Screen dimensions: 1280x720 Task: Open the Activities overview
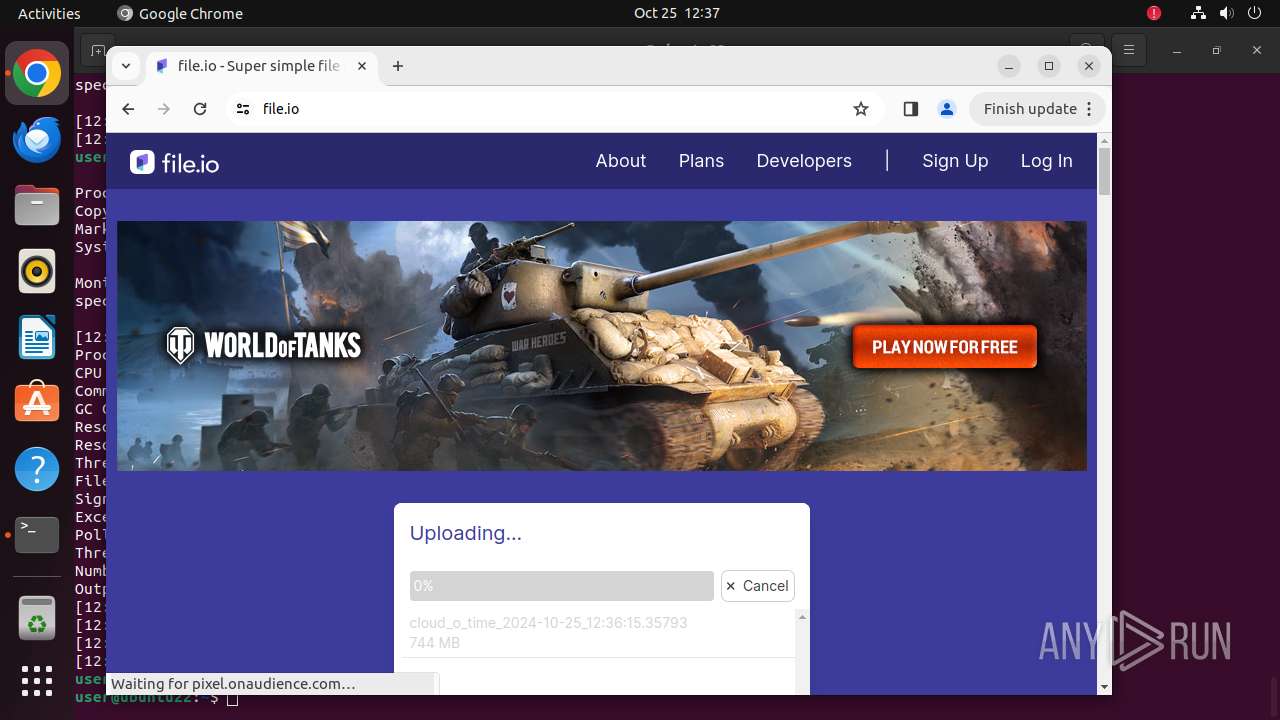pos(49,13)
